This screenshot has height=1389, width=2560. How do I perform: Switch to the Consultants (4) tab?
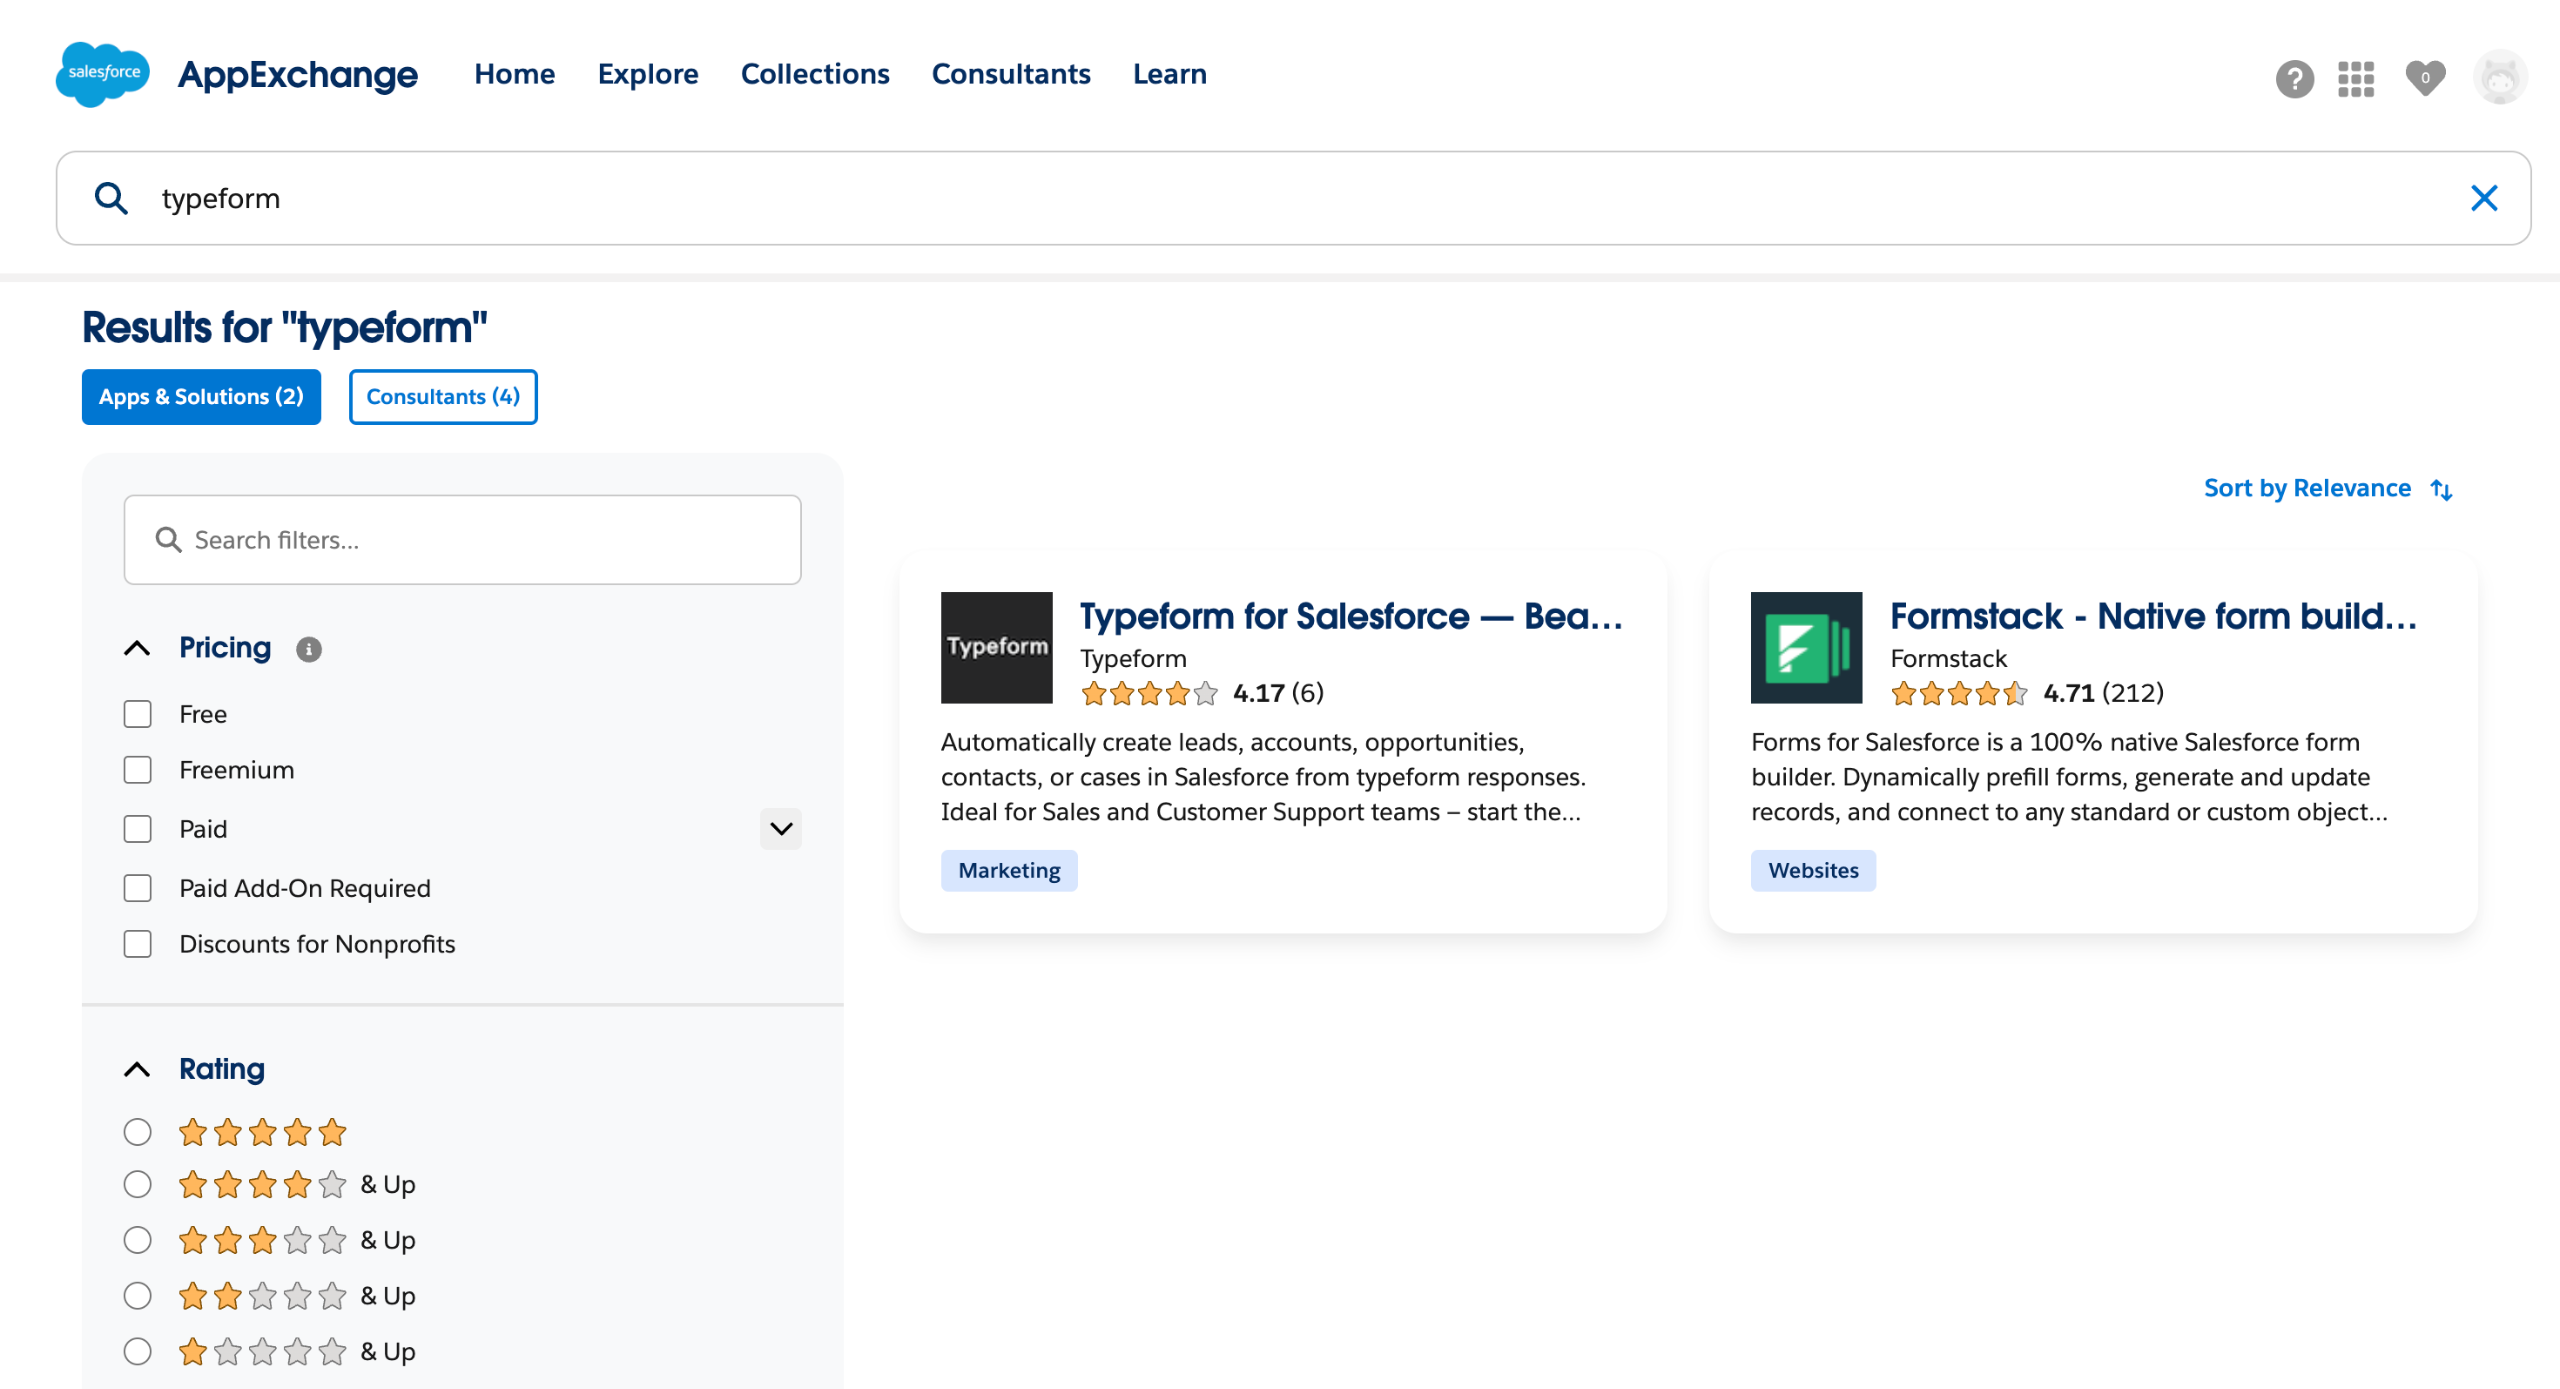coord(443,397)
